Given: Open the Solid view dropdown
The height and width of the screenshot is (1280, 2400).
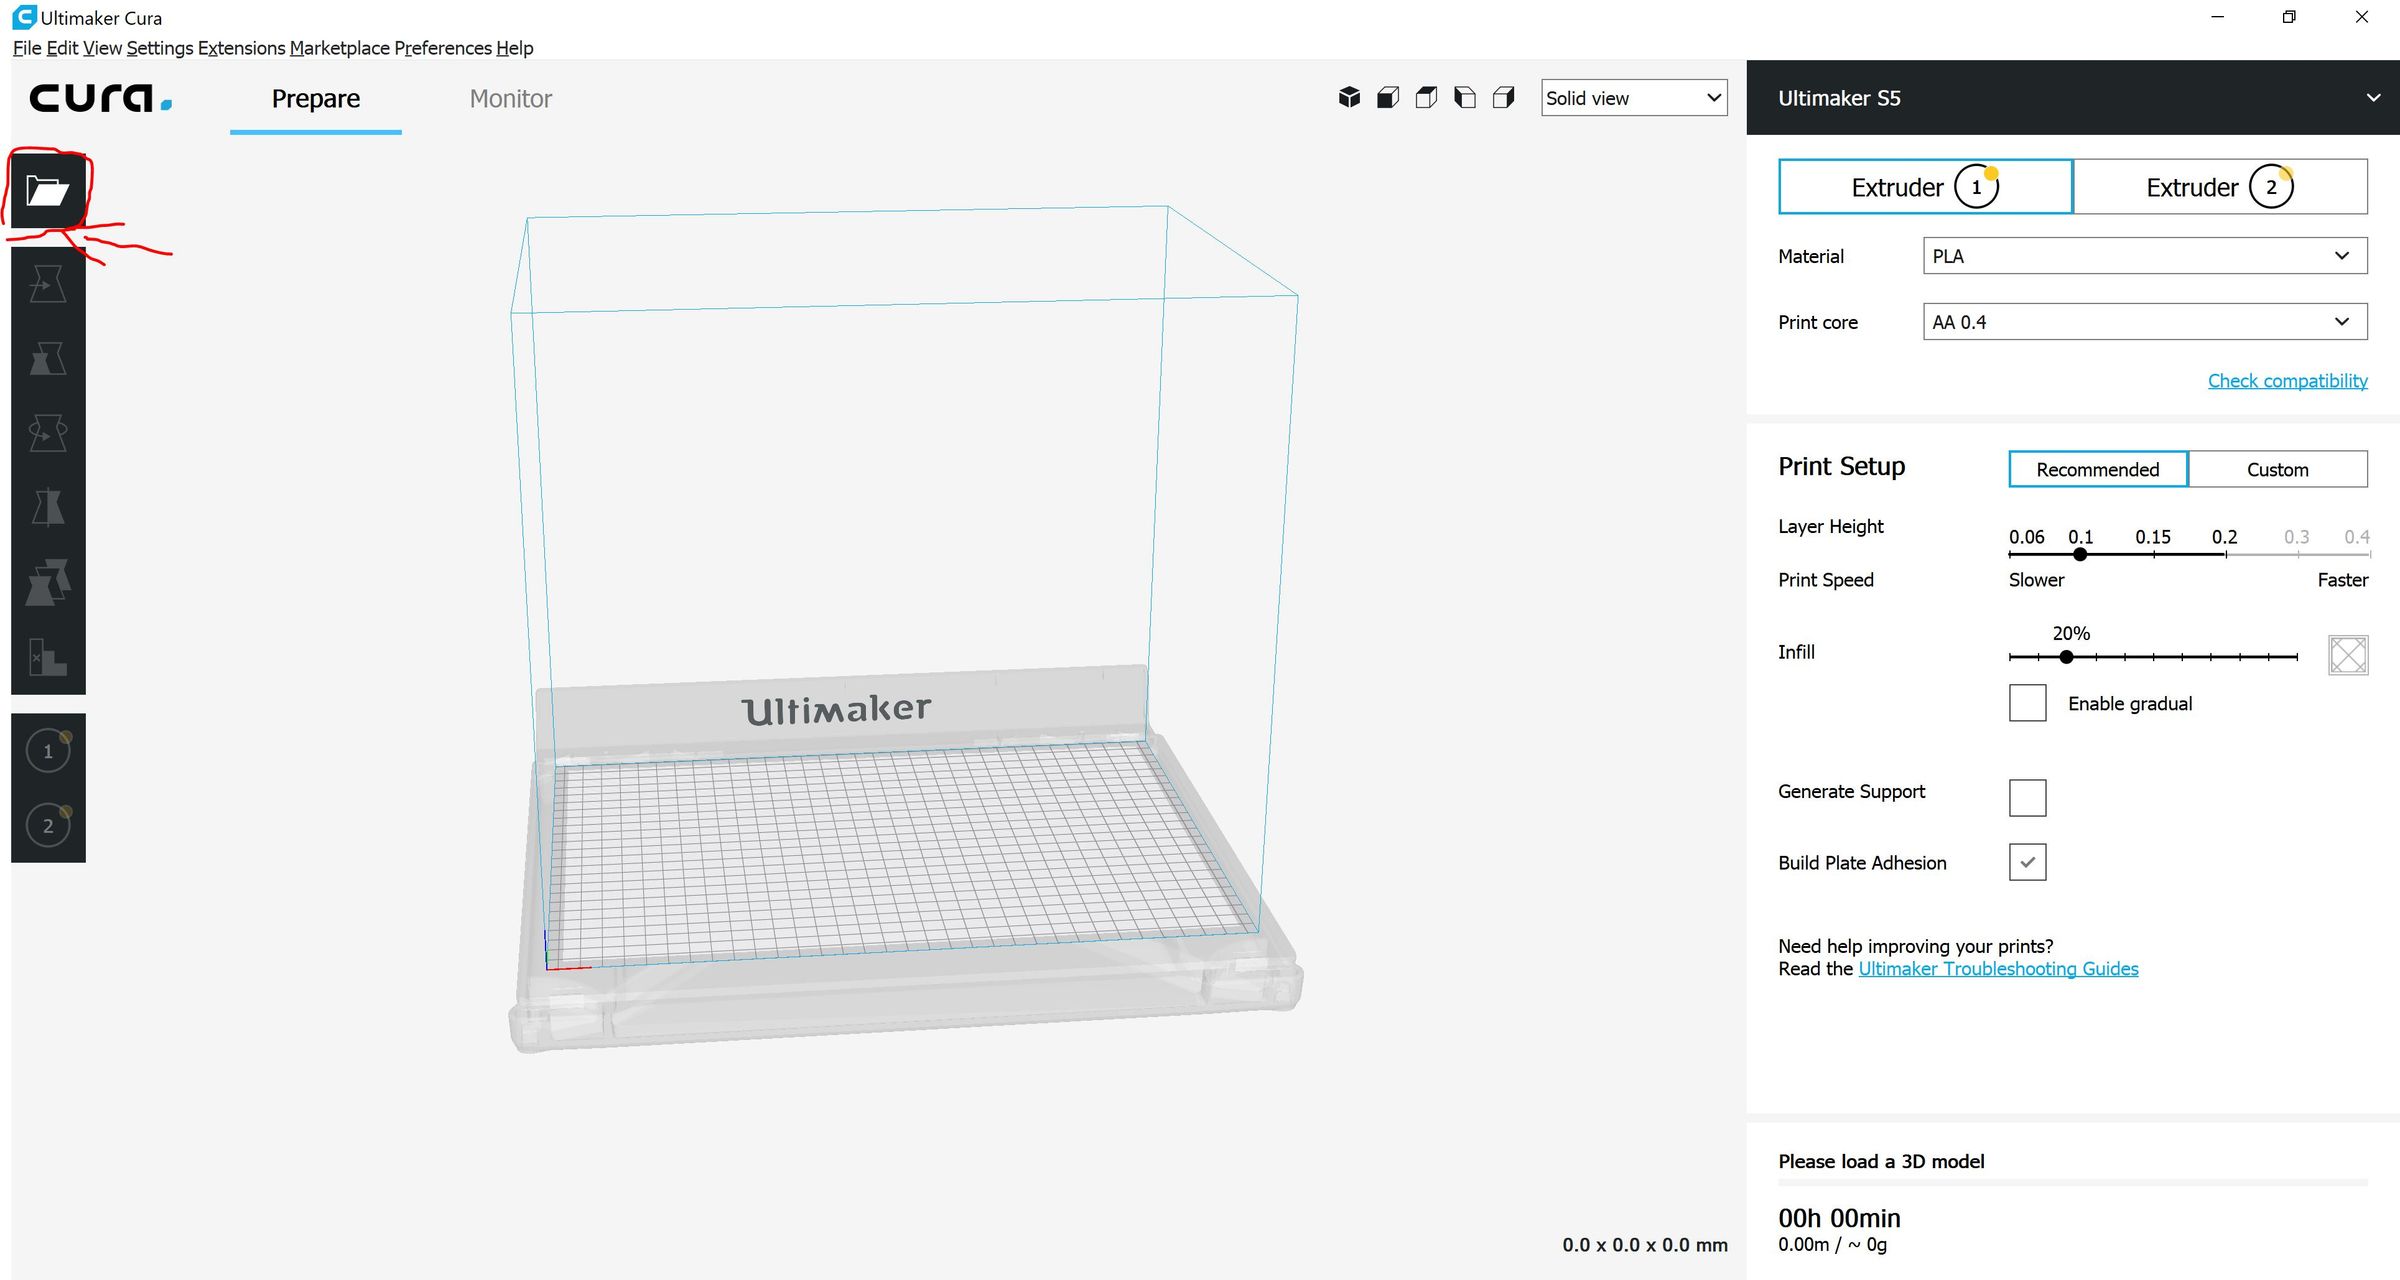Looking at the screenshot, I should click(x=1634, y=98).
